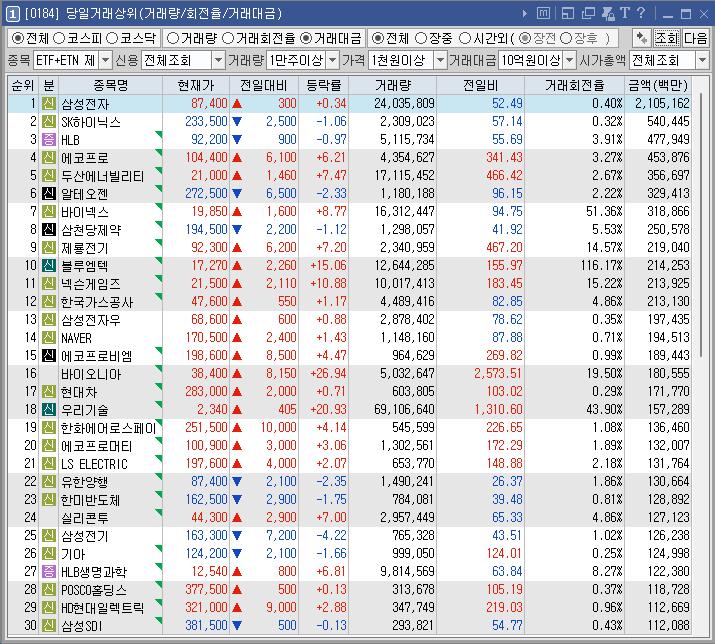The width and height of the screenshot is (715, 644).
Task: Open the LS ELECTRIC stock name
Action: [x=94, y=464]
